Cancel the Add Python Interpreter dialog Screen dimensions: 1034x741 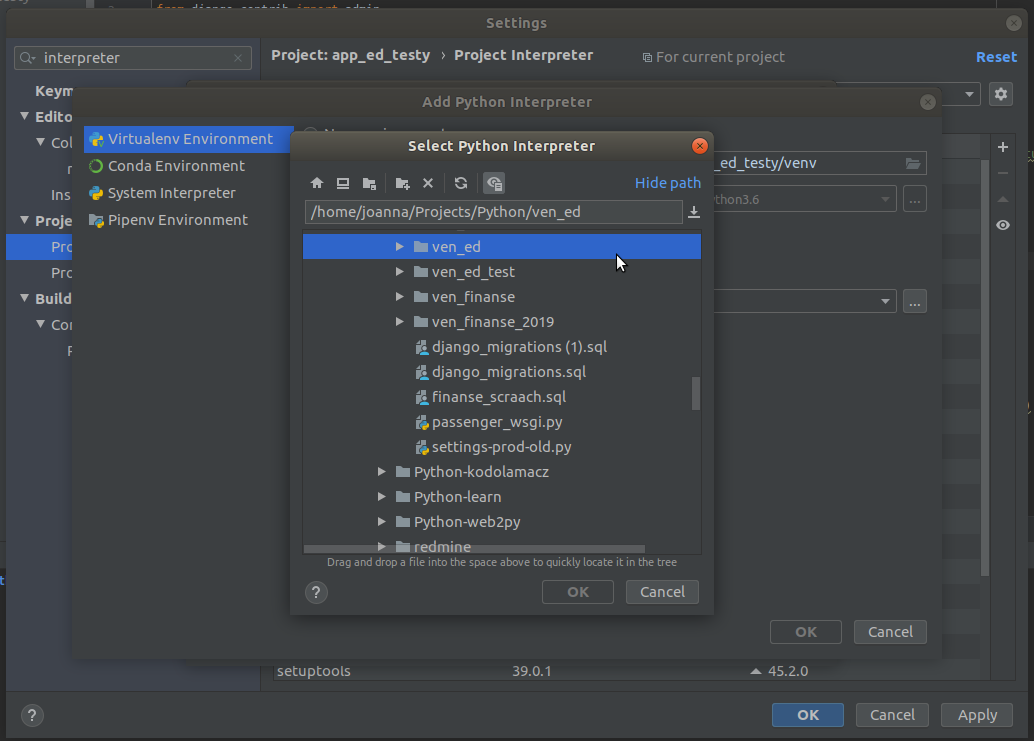(890, 632)
